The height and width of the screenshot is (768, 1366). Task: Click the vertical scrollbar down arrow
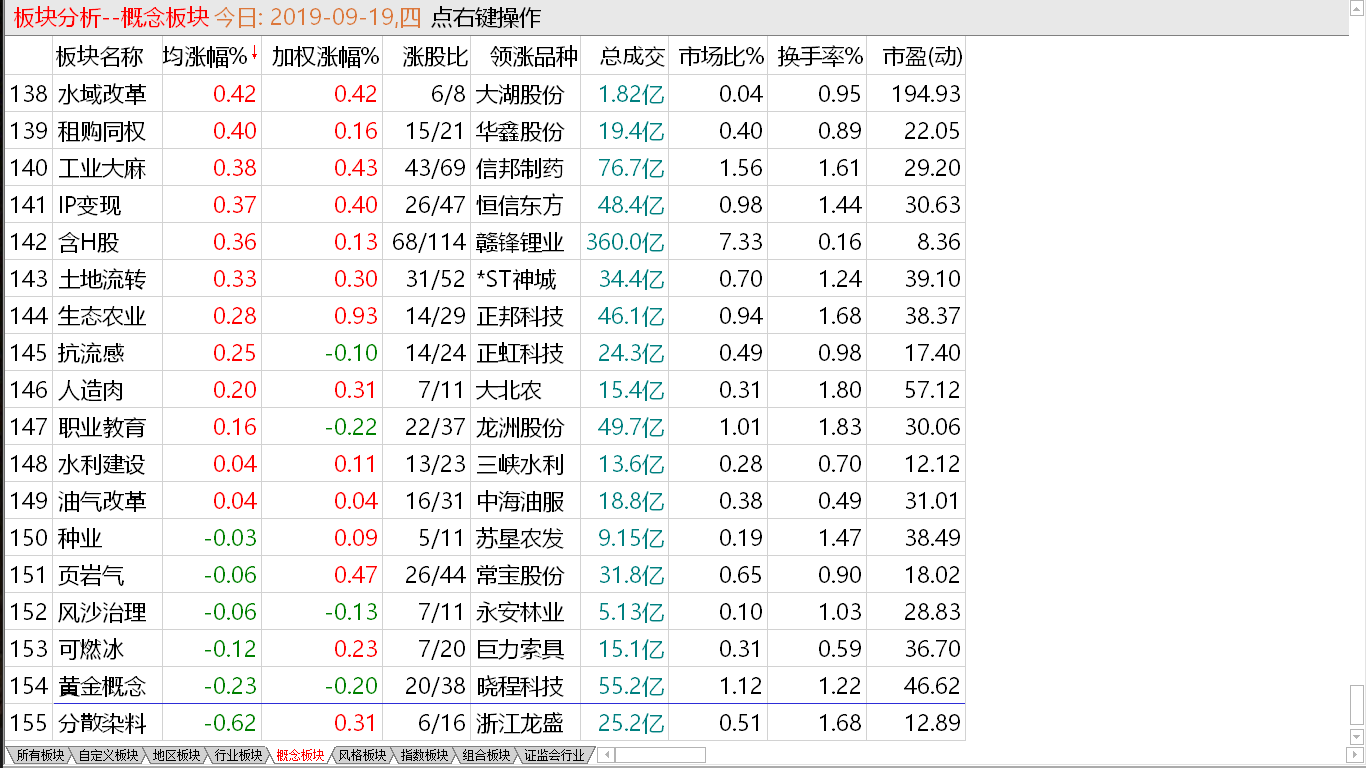pos(1357,738)
